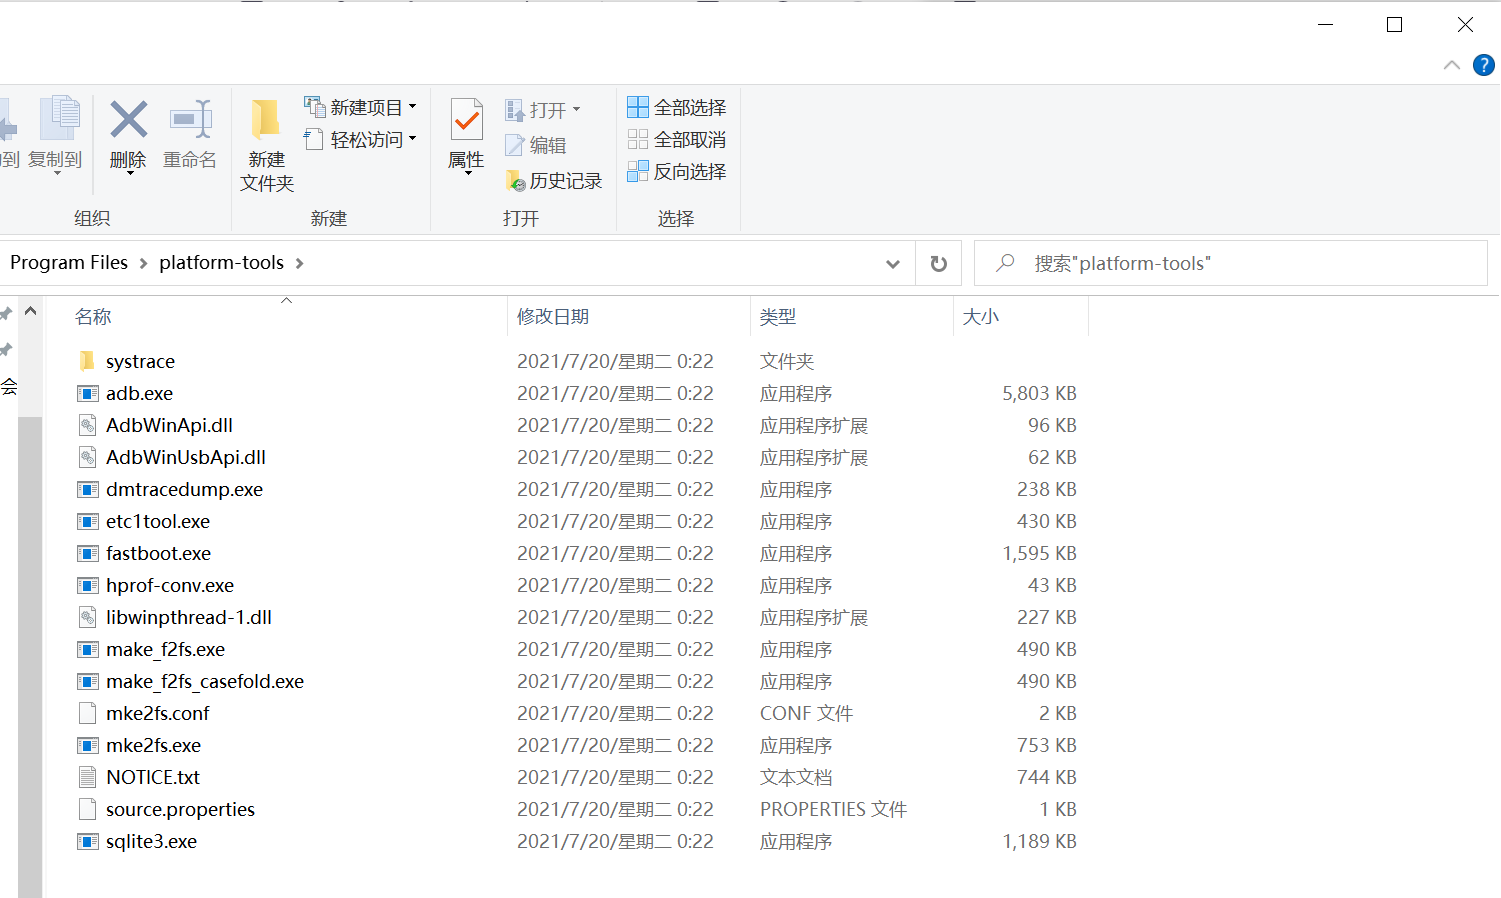
Task: Navigate to Program Files in breadcrumb
Action: (68, 262)
